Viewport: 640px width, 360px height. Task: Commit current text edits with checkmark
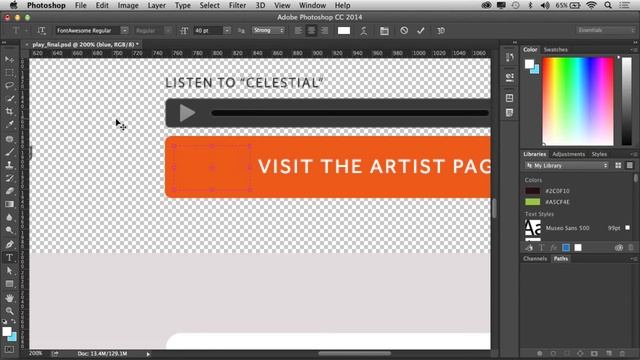coord(421,31)
